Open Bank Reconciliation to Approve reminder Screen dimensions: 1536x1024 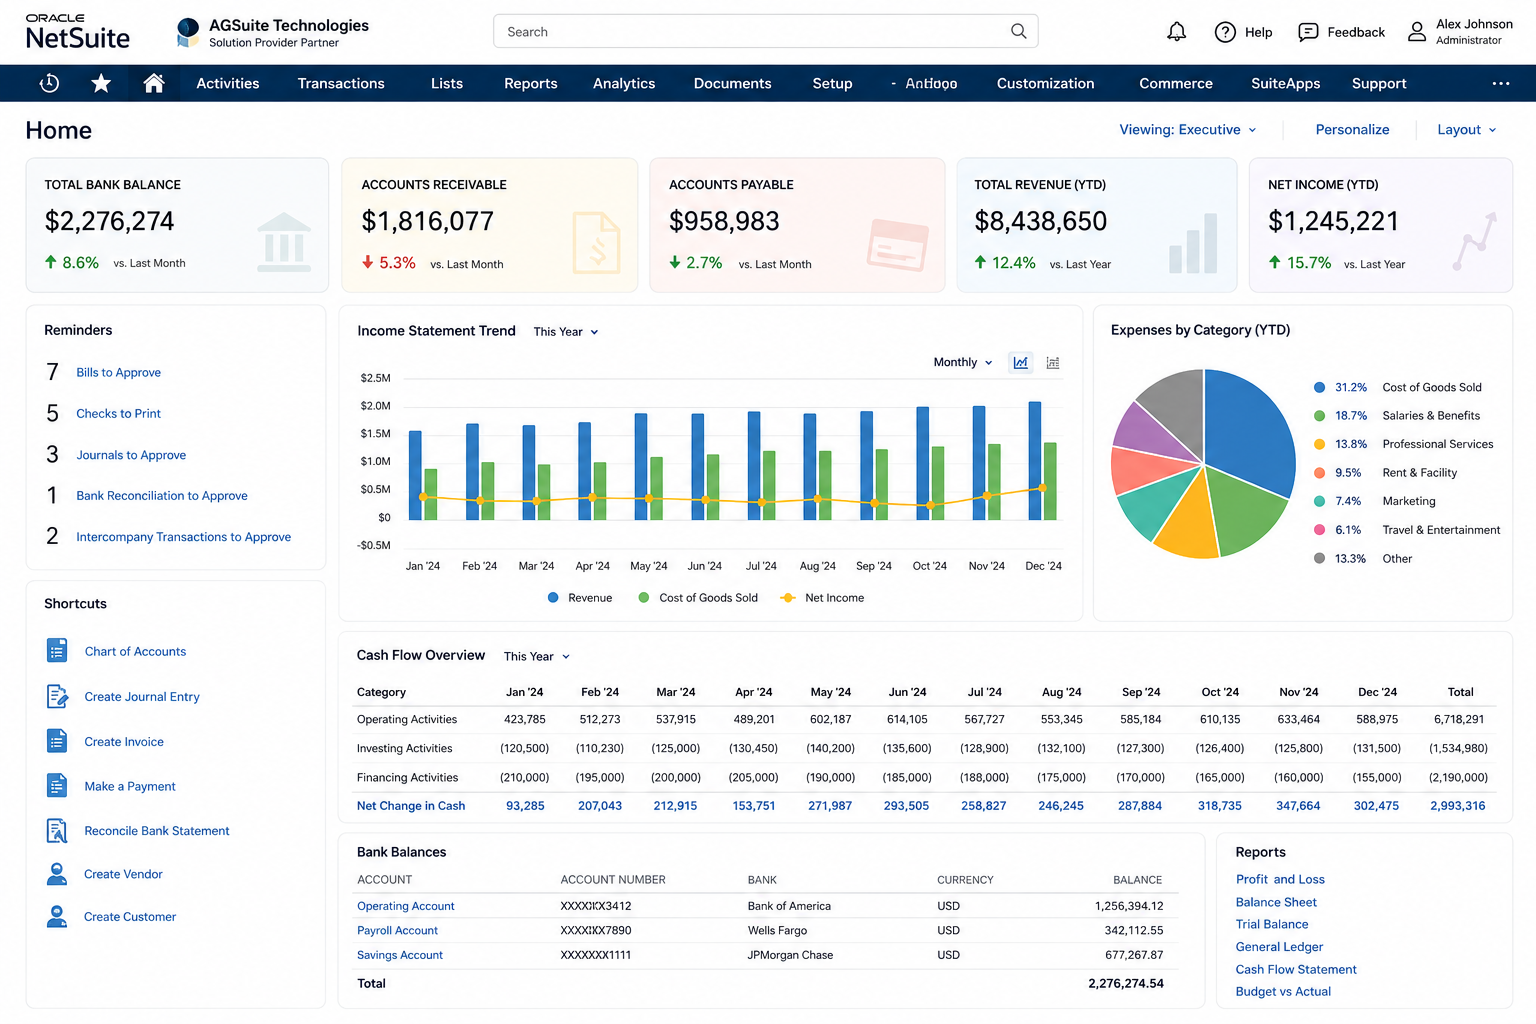point(162,496)
